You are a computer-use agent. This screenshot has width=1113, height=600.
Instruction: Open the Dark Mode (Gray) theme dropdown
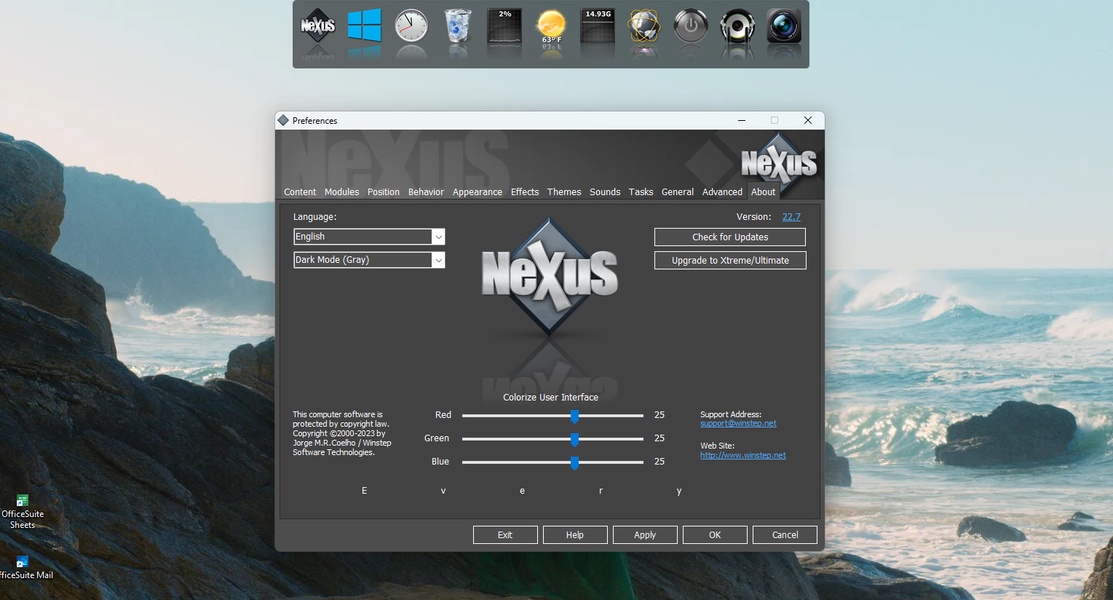tap(438, 260)
